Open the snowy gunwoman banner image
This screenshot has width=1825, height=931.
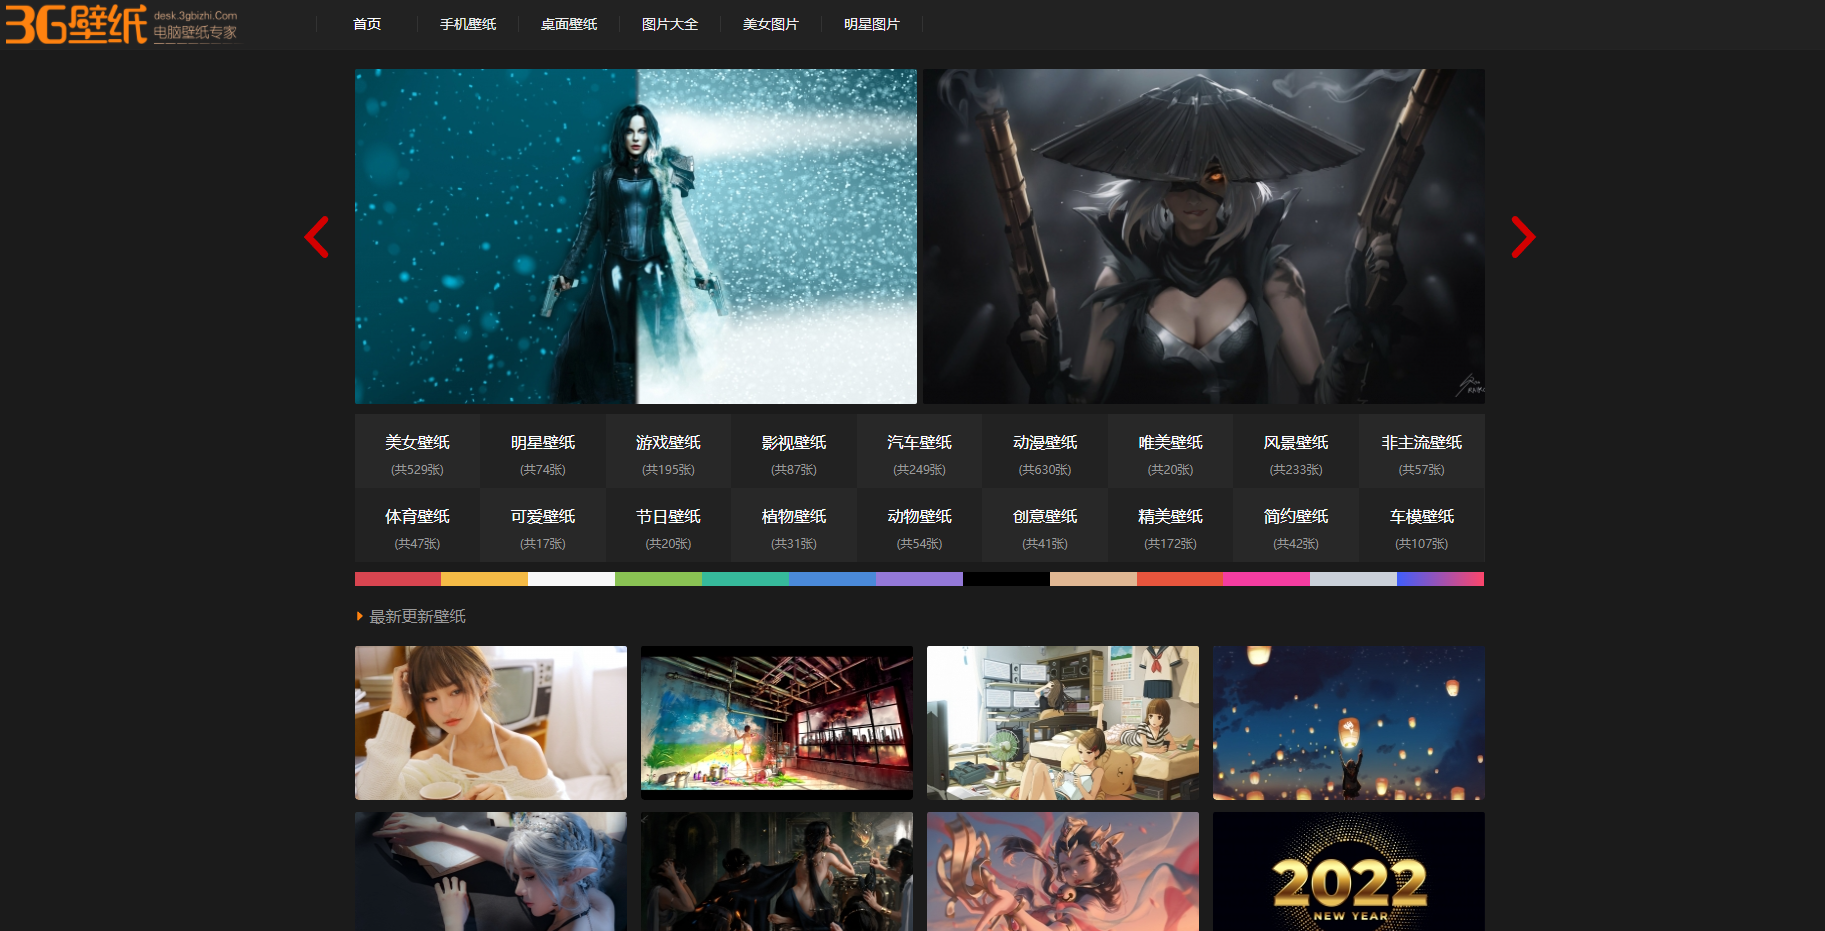pos(636,236)
